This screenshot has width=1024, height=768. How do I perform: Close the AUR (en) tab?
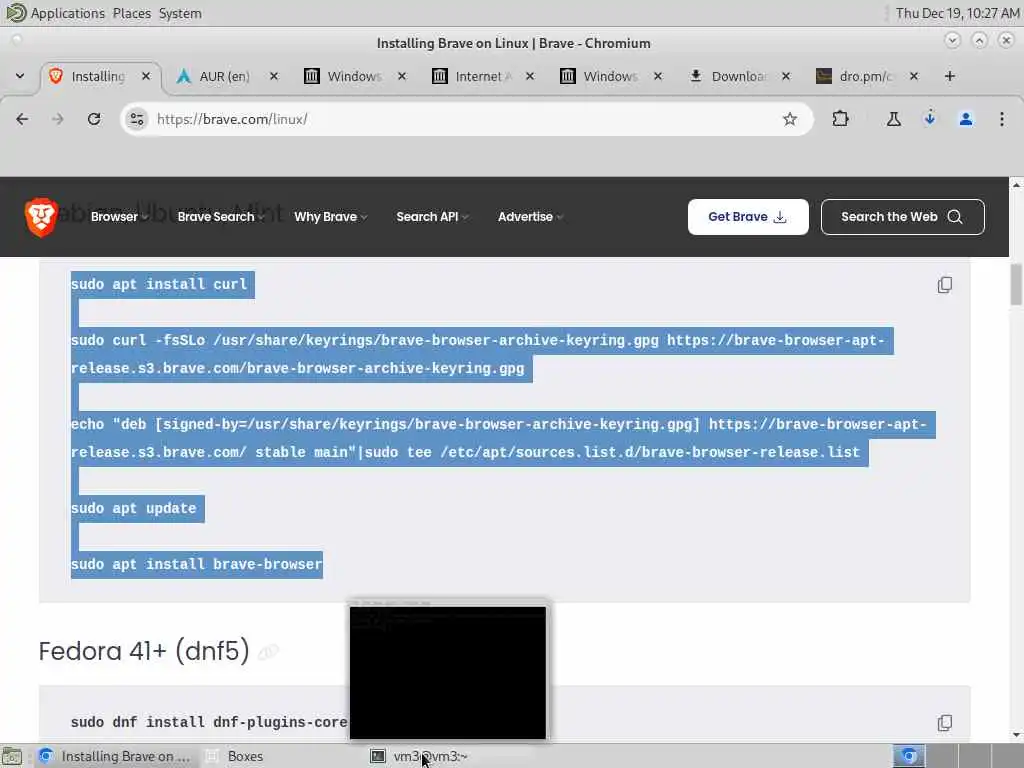click(274, 76)
